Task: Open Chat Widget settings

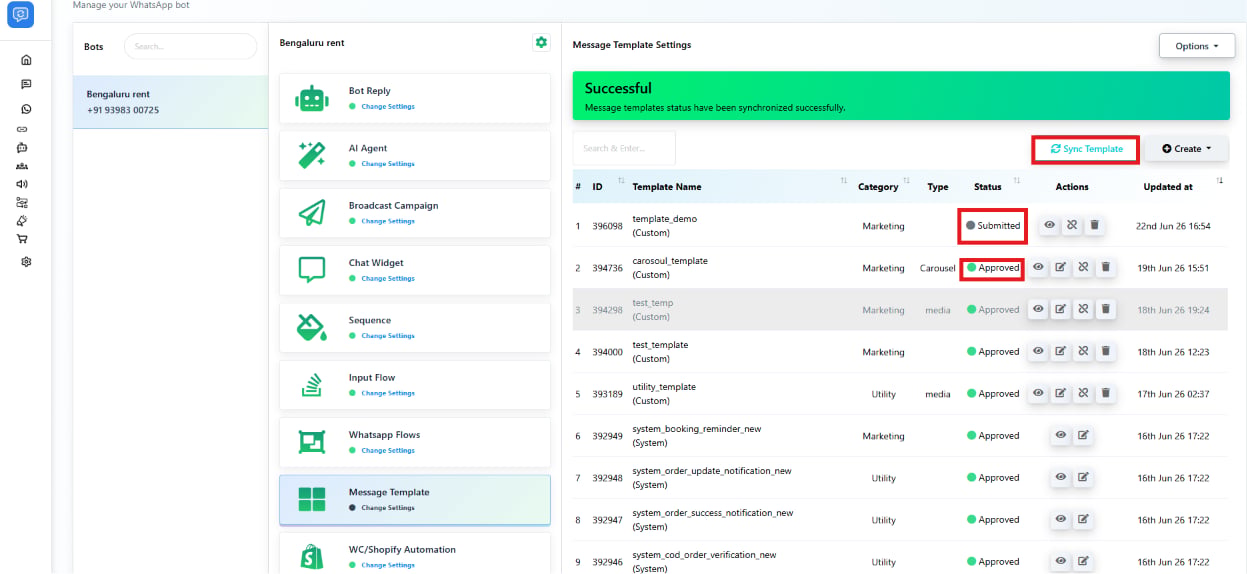Action: pos(415,270)
